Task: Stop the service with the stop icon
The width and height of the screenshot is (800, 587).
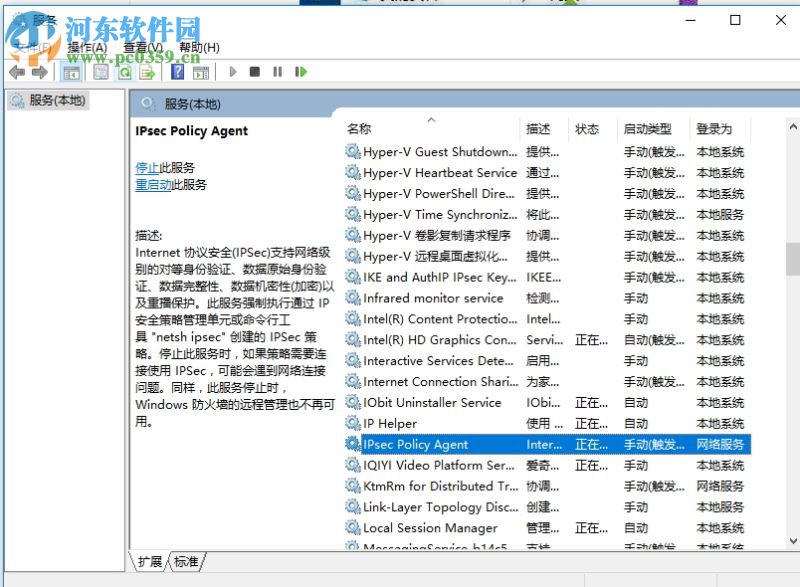Action: pos(254,72)
